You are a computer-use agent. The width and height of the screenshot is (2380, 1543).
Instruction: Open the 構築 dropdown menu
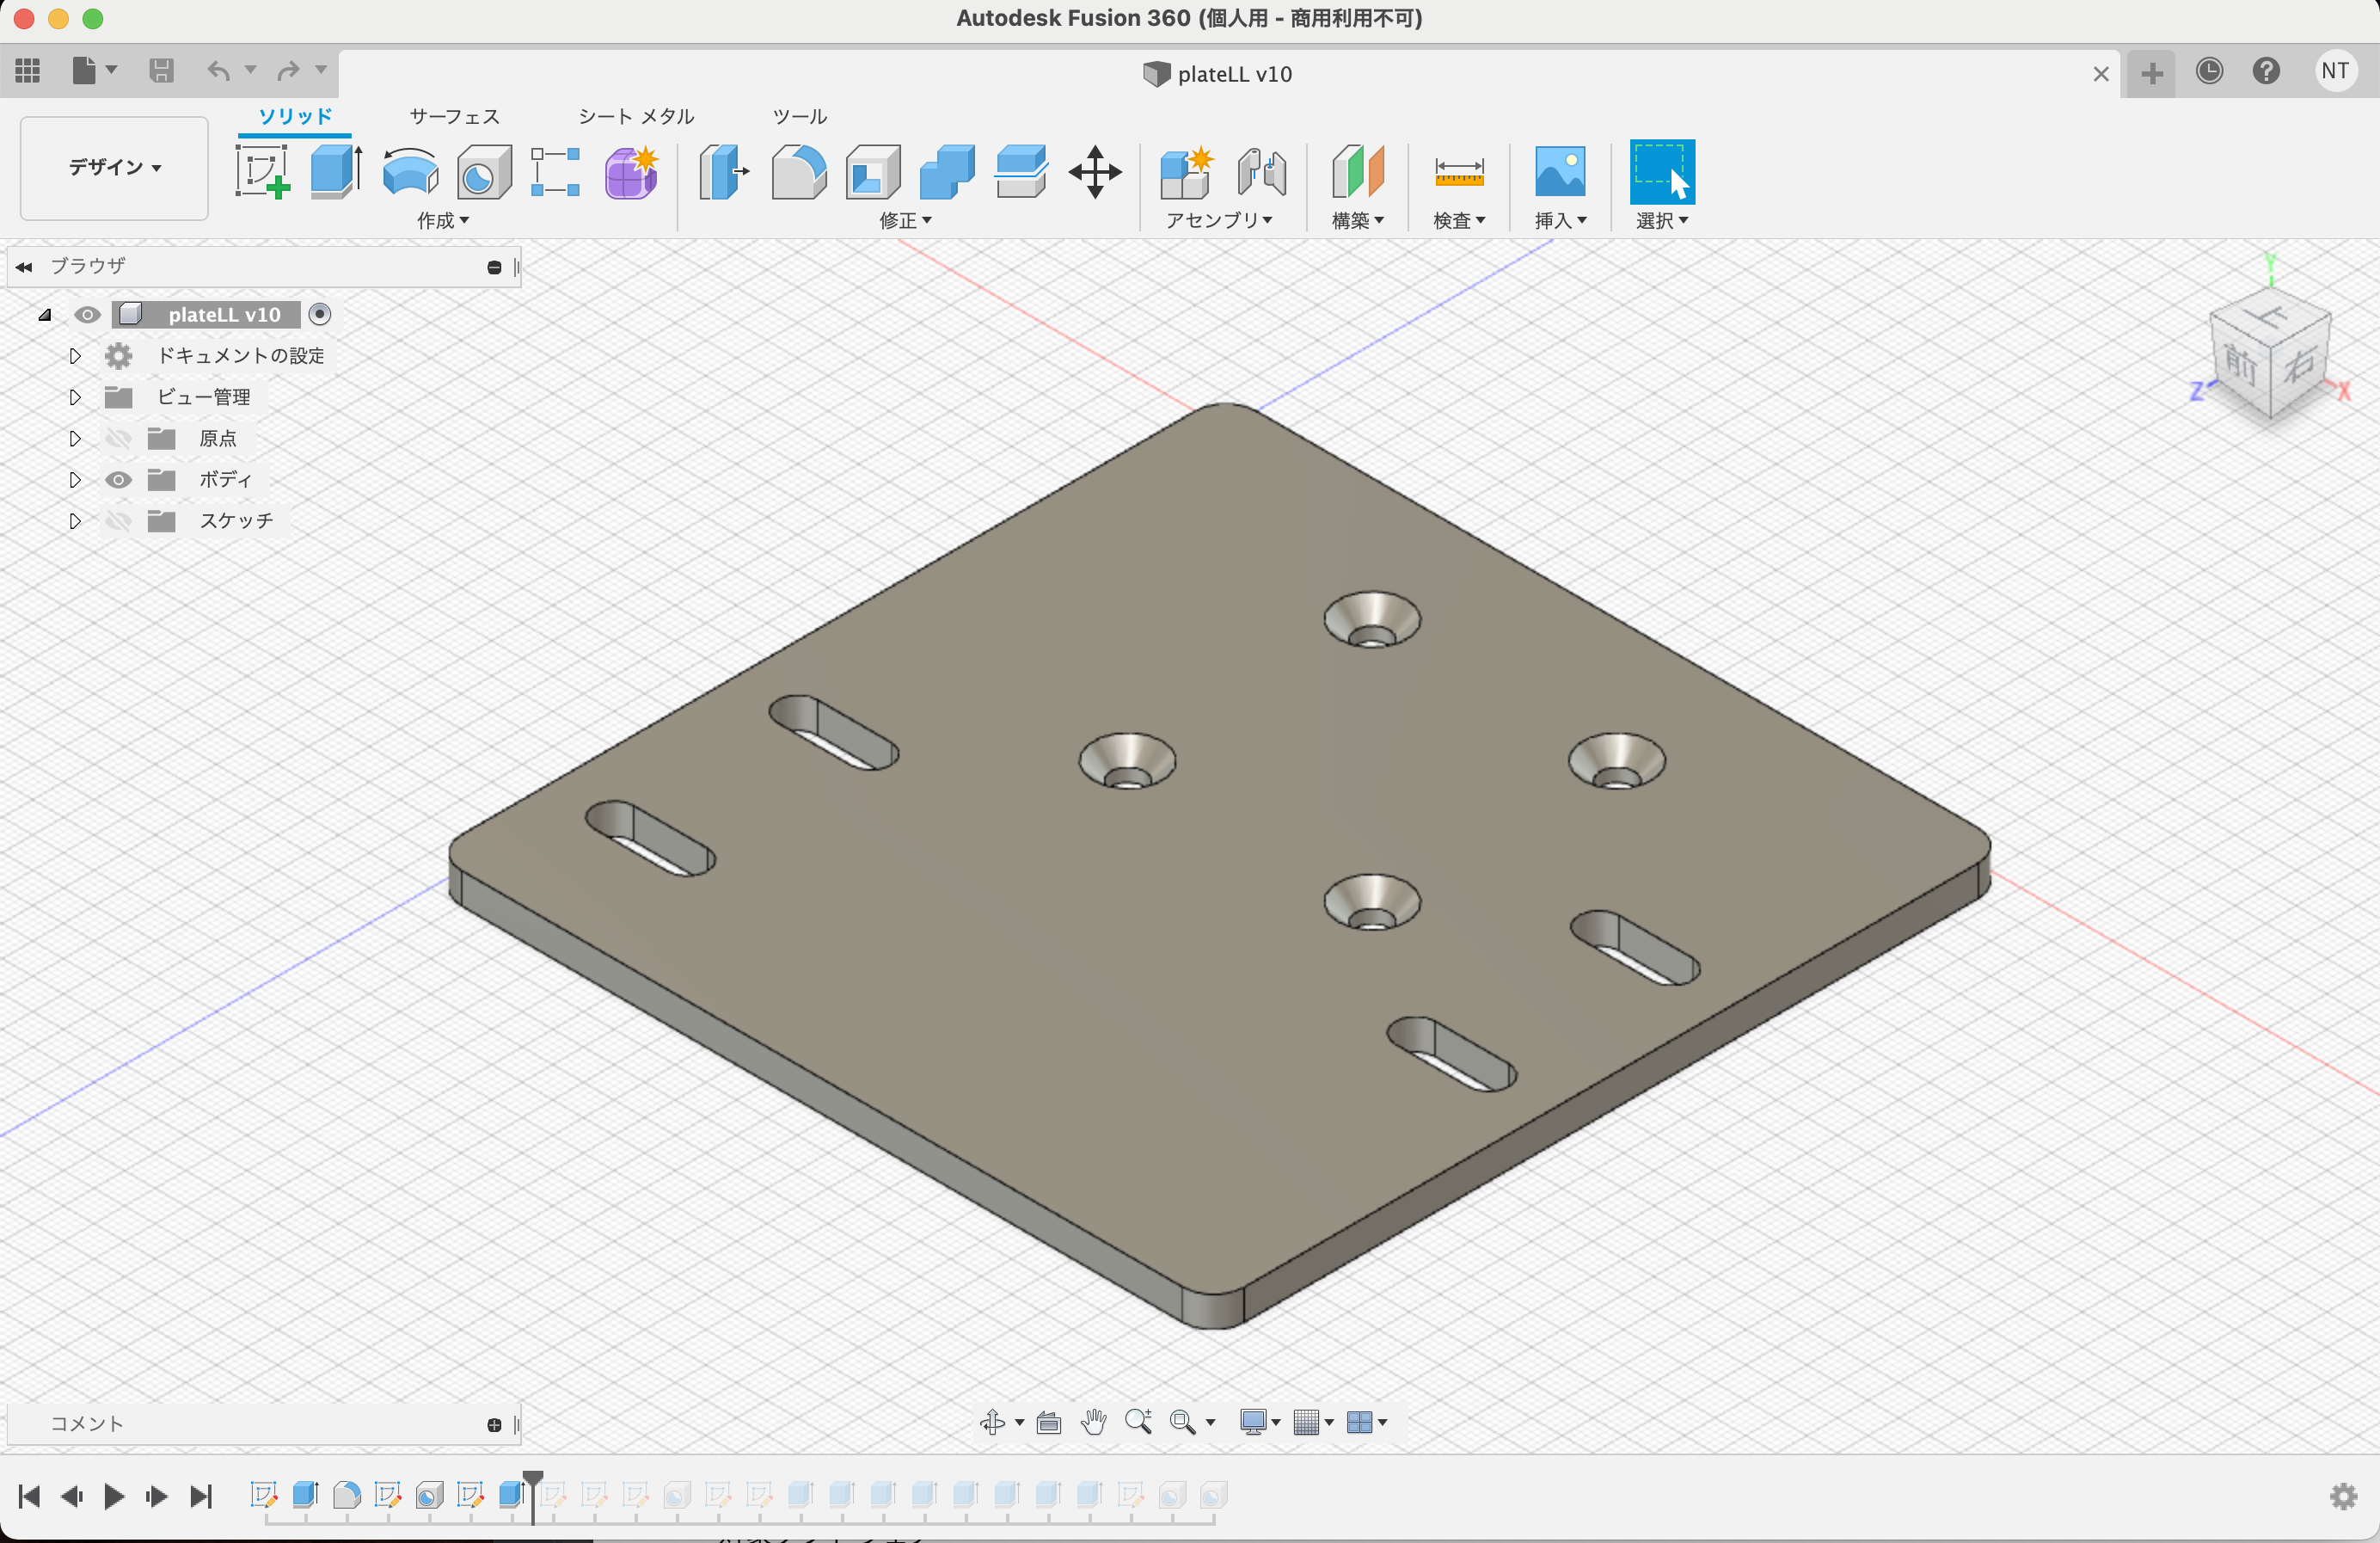[1357, 220]
